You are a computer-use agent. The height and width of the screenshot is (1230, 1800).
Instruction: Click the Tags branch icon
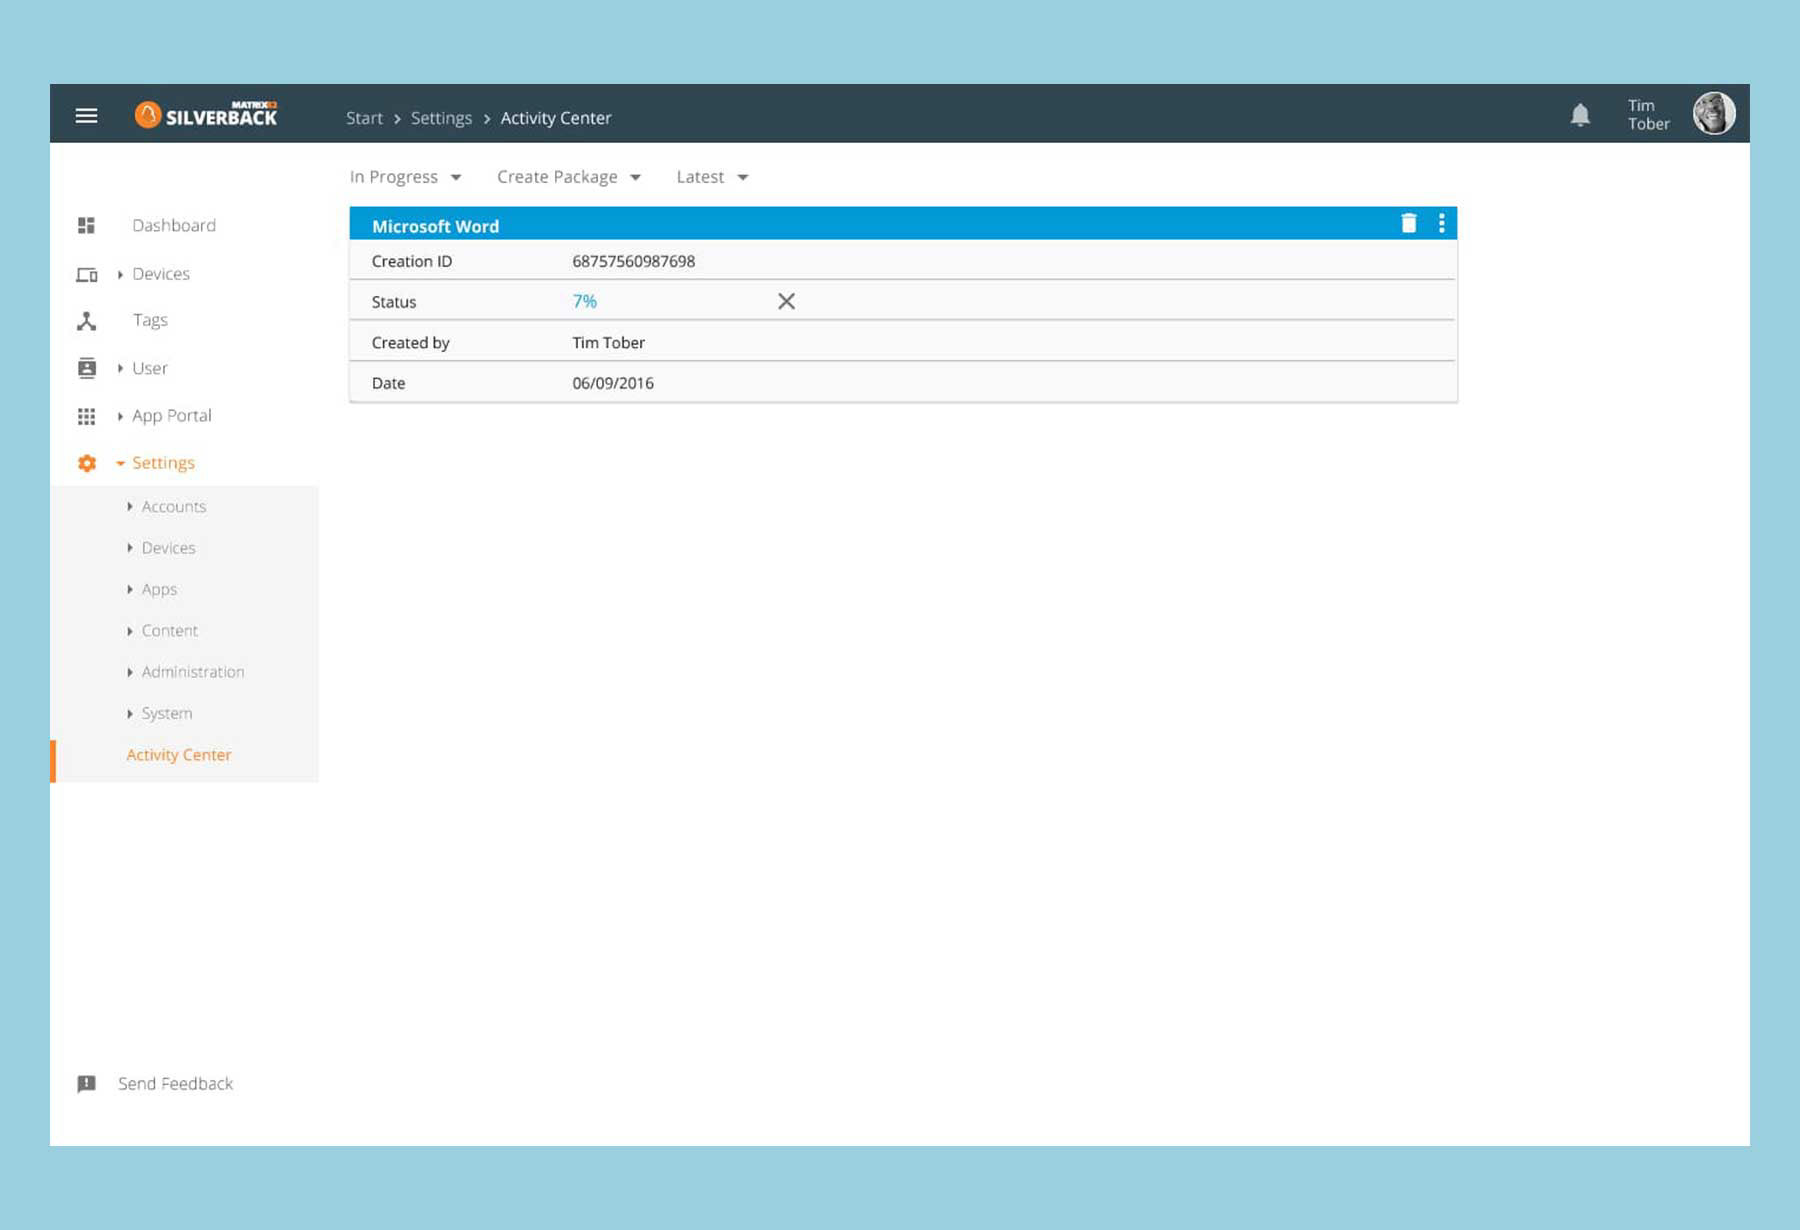(87, 321)
